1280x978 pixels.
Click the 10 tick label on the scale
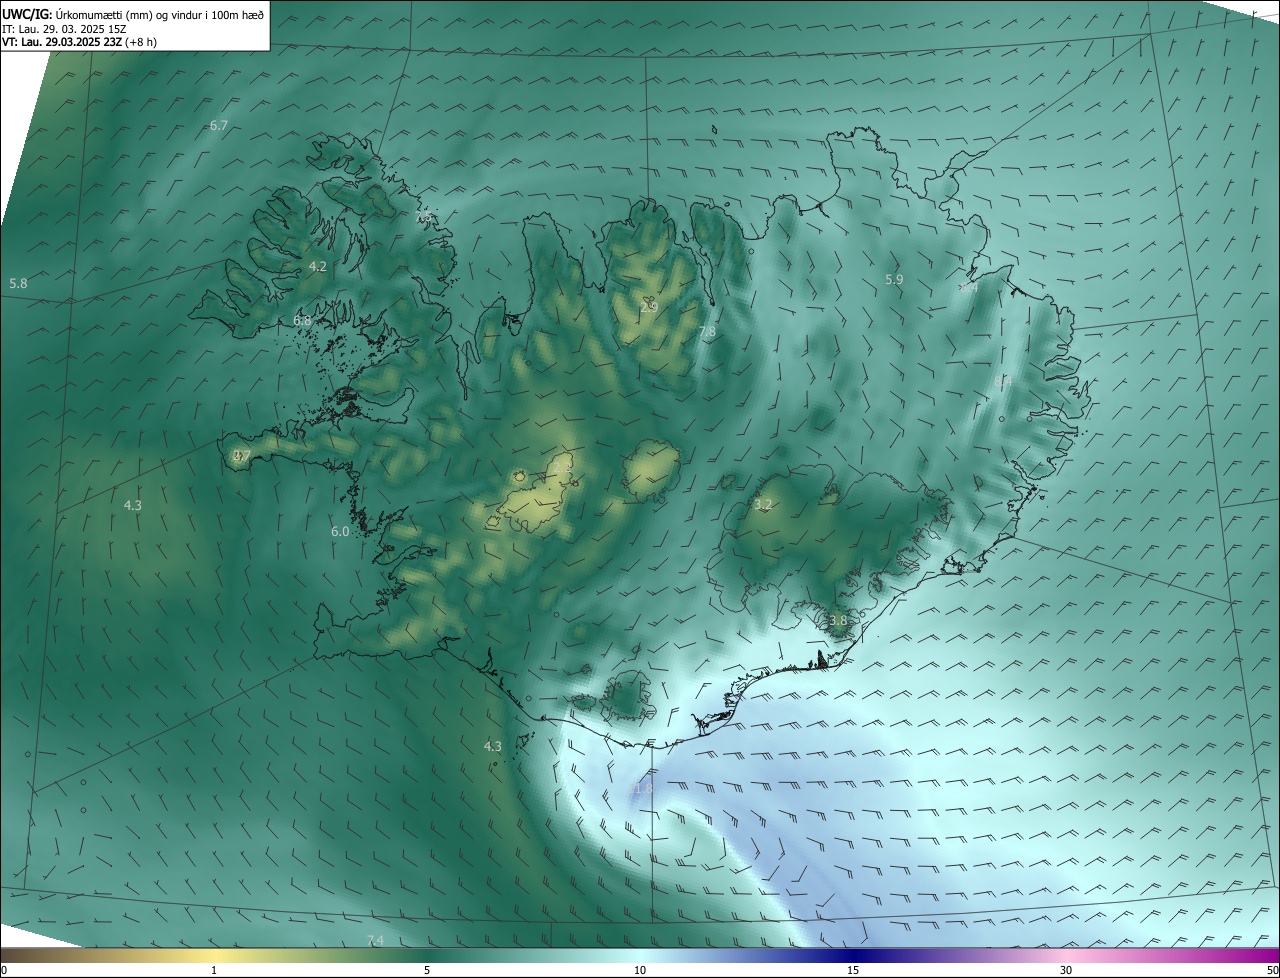pyautogui.click(x=640, y=970)
